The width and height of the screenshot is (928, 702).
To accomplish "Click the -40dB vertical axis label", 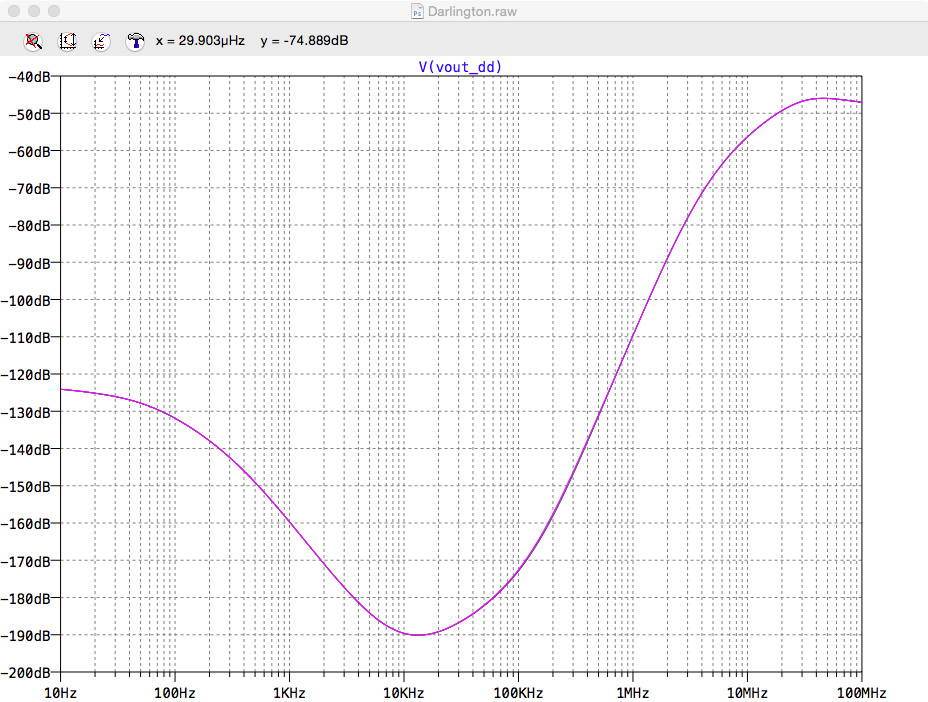I will tap(29, 77).
